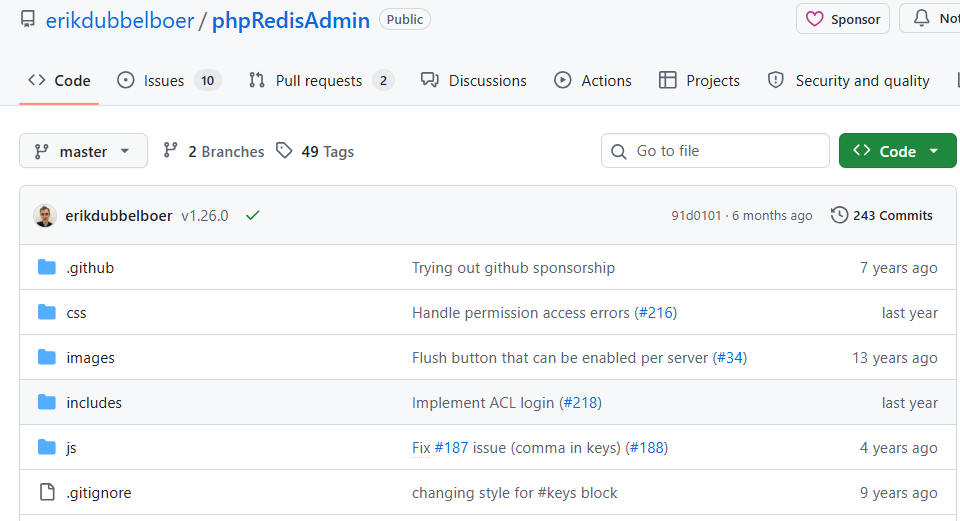Click the magnifier icon in Go to file
960x521 pixels.
pos(619,151)
